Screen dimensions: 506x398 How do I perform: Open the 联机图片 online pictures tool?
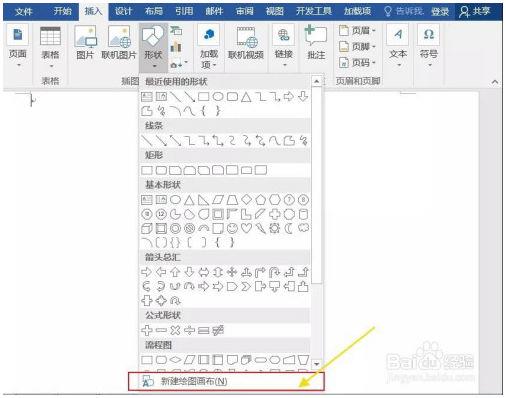(119, 43)
